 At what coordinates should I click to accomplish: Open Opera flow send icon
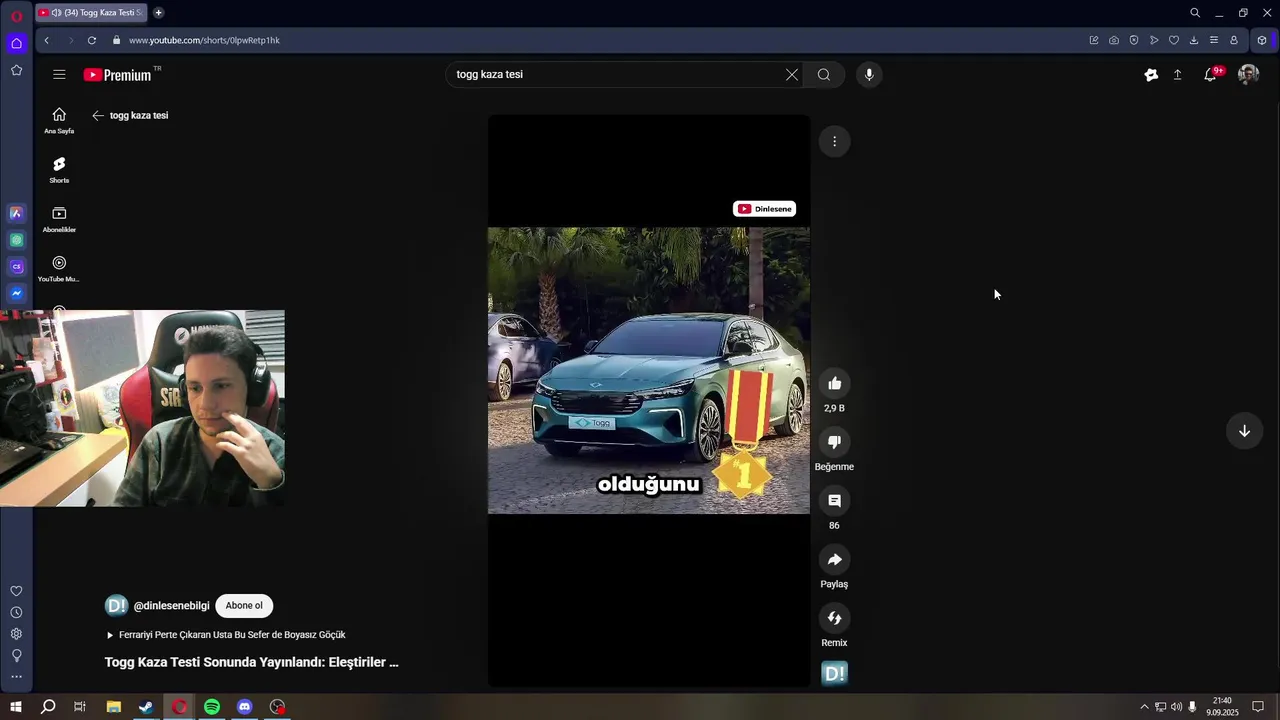coord(1154,40)
